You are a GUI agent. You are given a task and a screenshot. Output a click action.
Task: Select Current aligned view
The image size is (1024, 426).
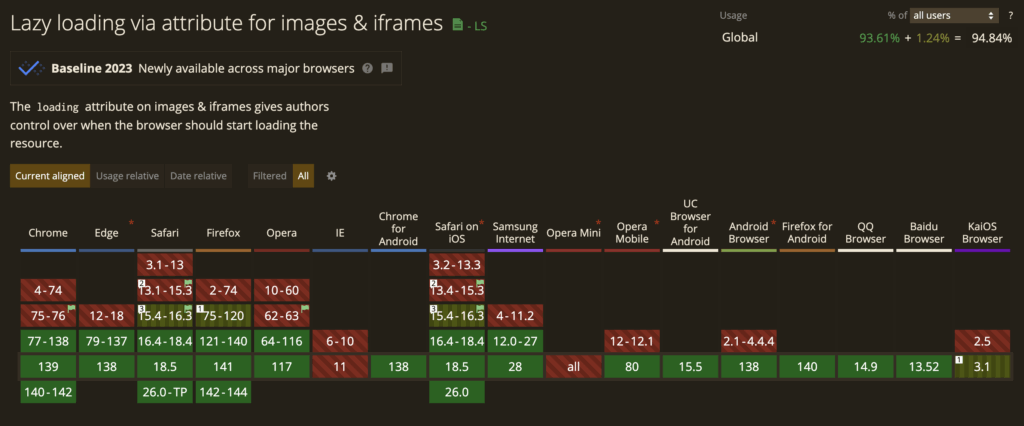[x=50, y=176]
